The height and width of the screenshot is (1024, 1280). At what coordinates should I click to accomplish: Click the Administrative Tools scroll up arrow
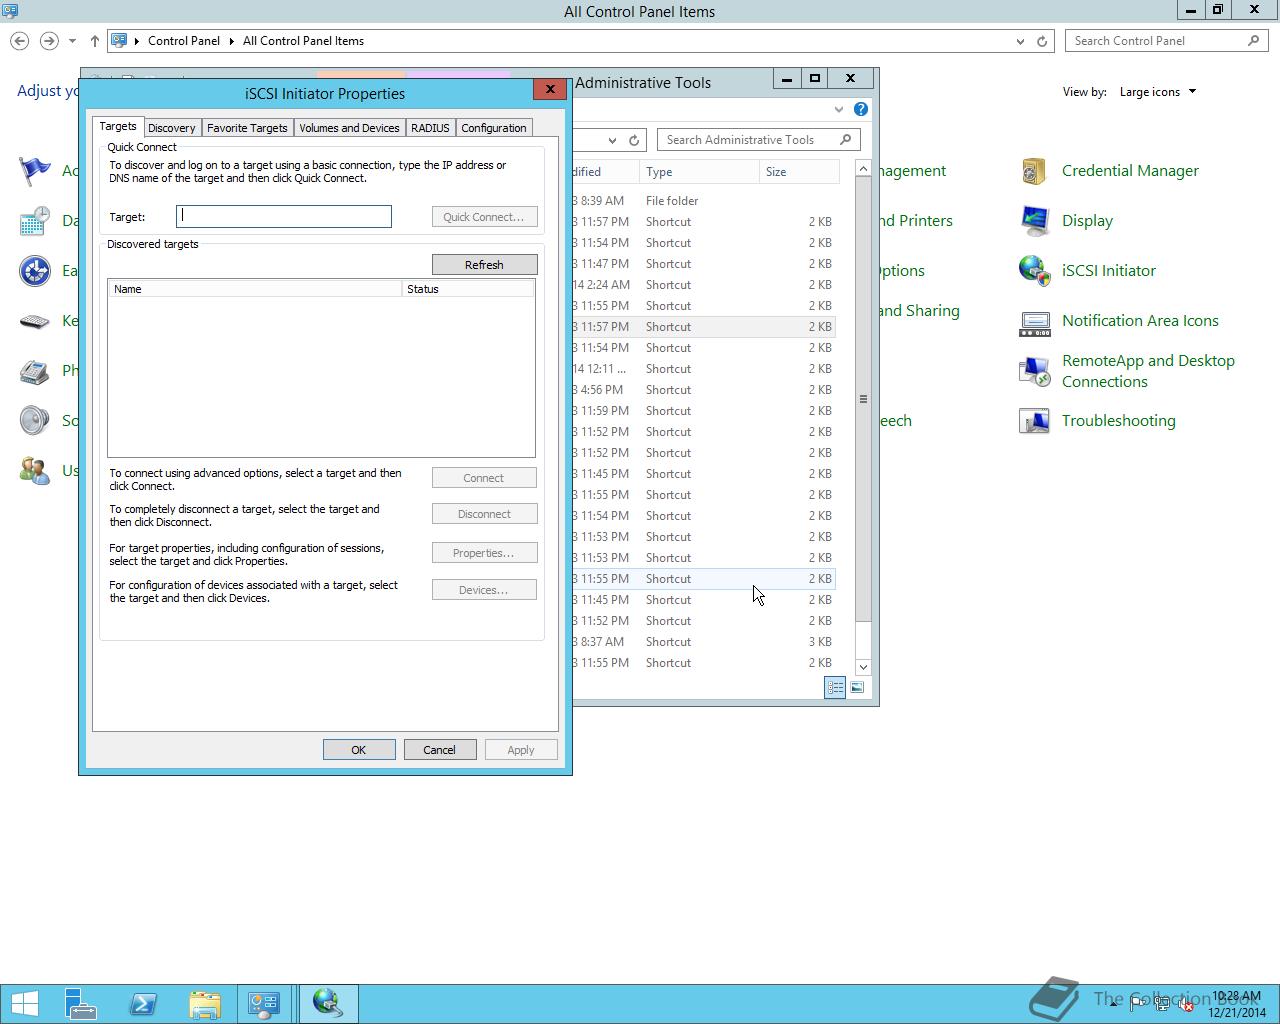click(863, 169)
